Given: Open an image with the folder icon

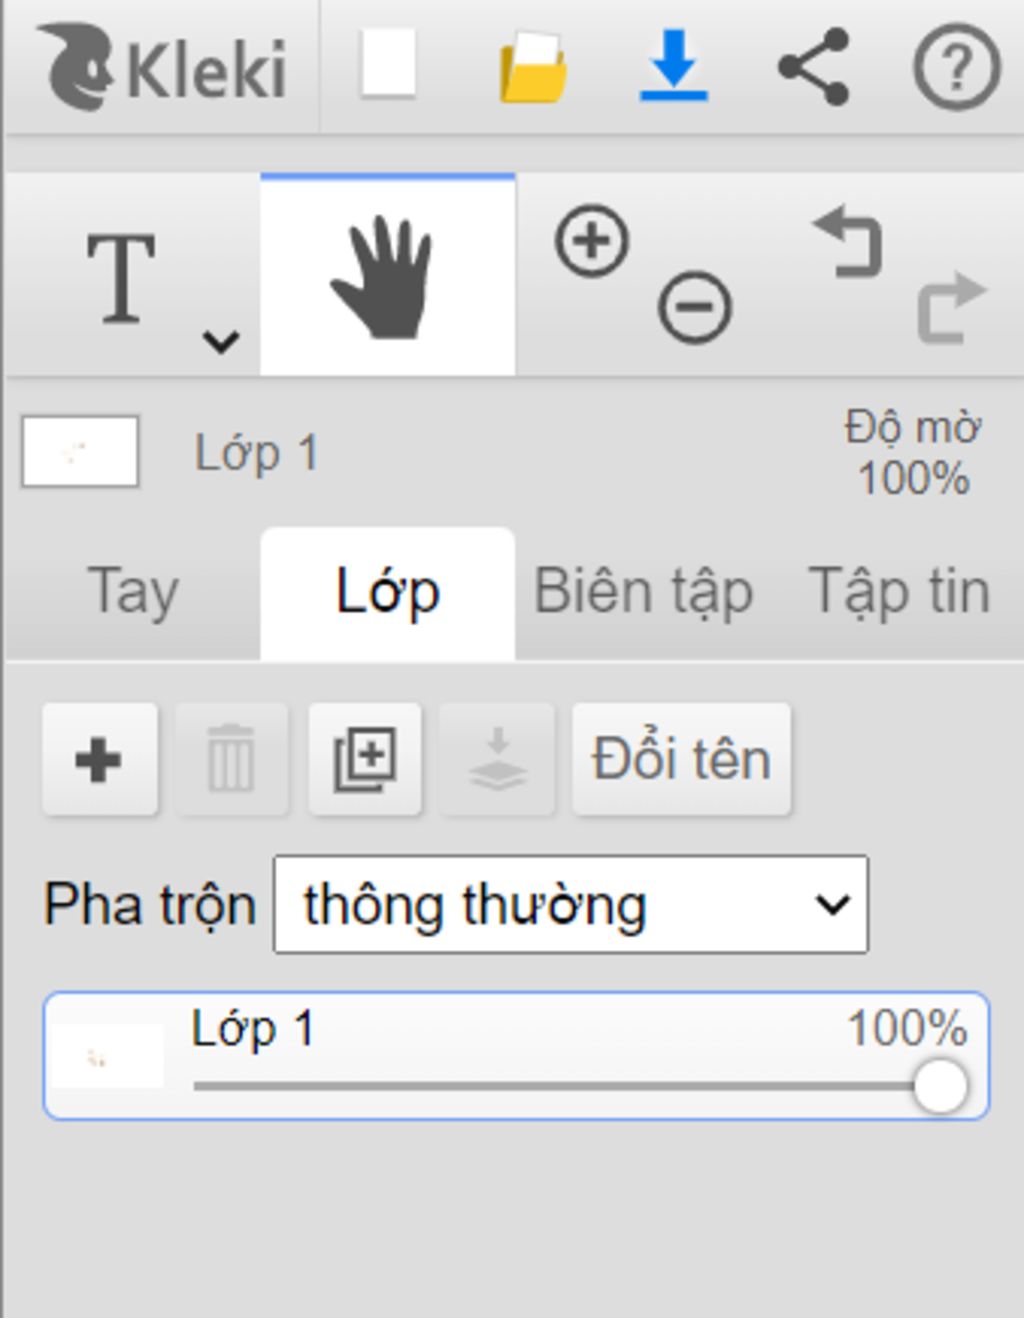Looking at the screenshot, I should click(x=533, y=67).
